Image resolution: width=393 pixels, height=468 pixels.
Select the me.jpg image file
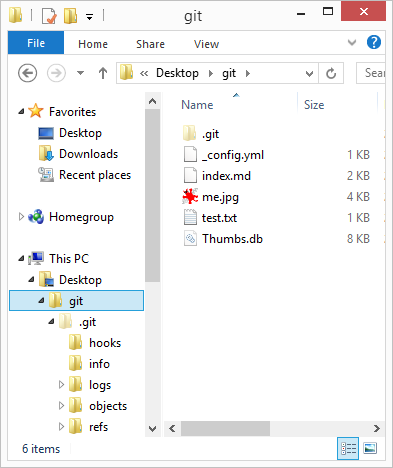pyautogui.click(x=220, y=197)
